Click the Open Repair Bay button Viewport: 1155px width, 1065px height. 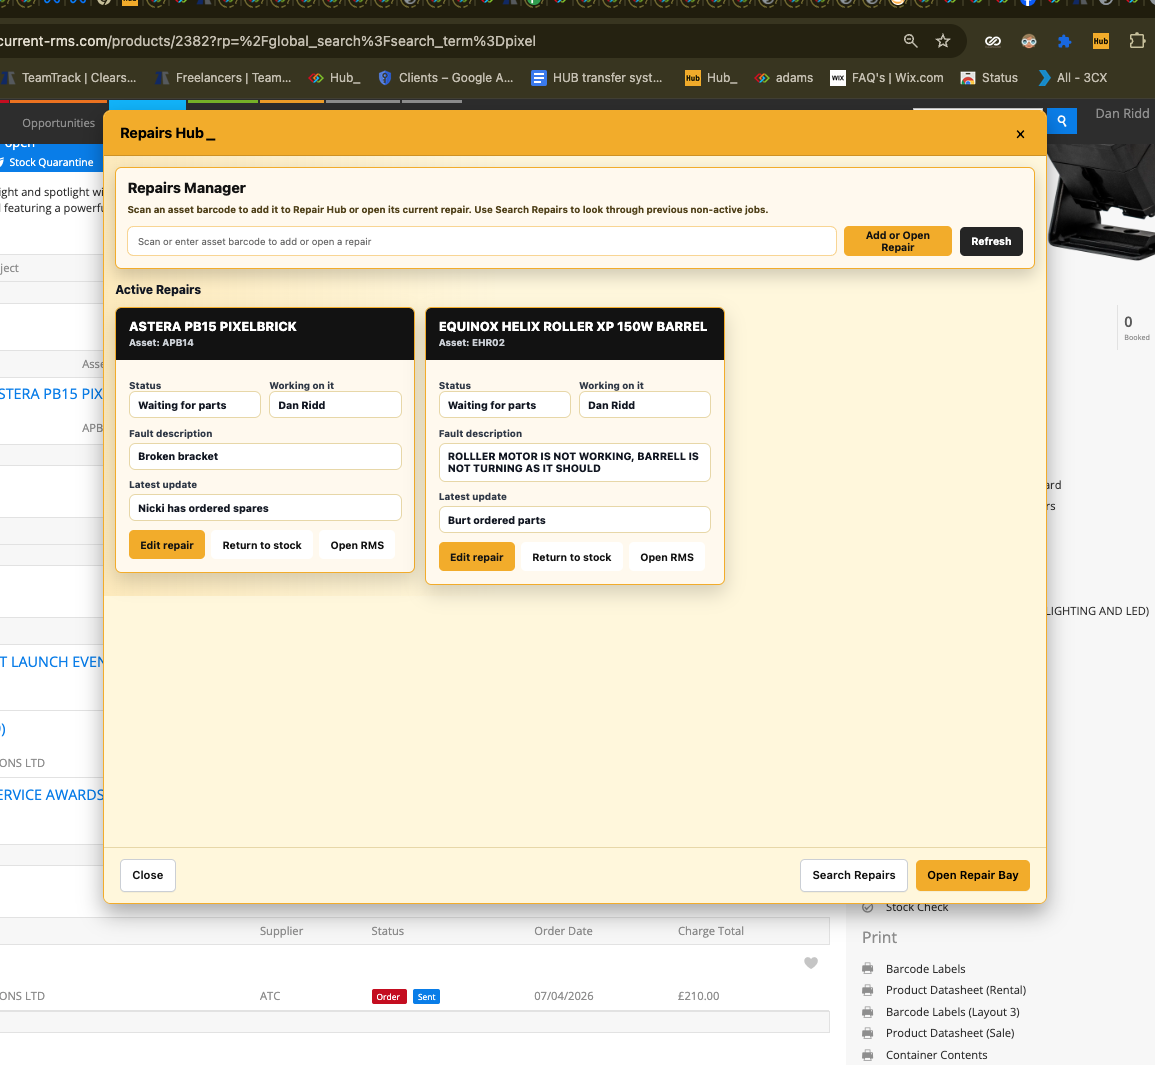point(972,876)
